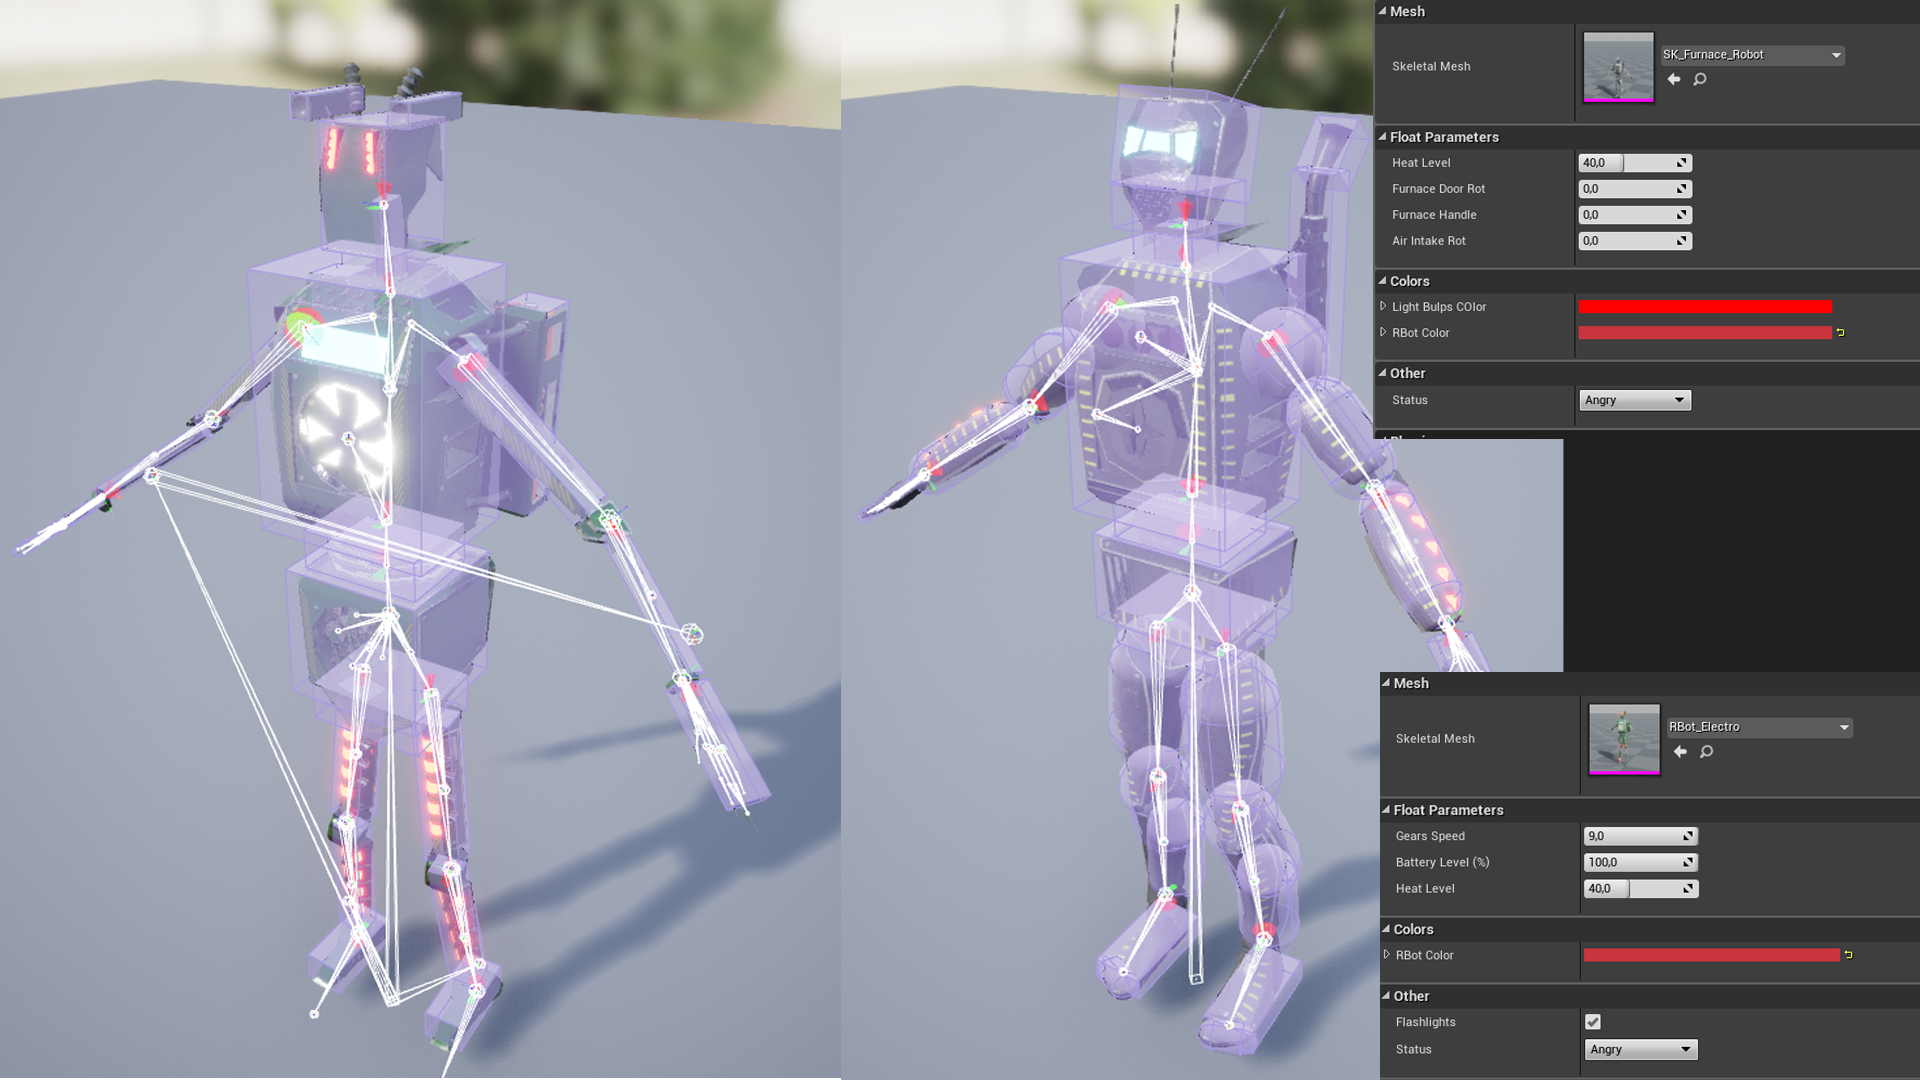Viewport: 1920px width, 1080px height.
Task: Reset upper RBot Color to default
Action: tap(1840, 332)
